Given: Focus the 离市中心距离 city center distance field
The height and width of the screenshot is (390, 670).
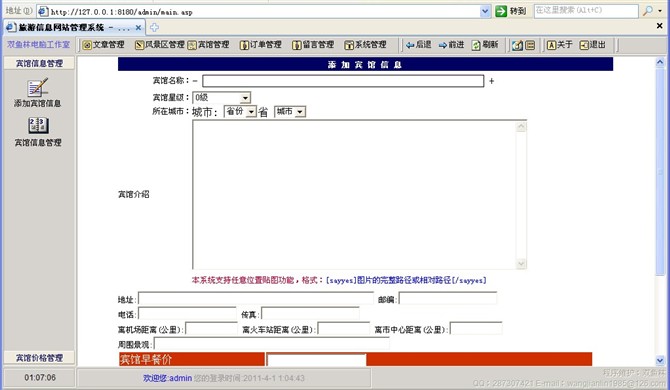Looking at the screenshot, I should click(476, 328).
